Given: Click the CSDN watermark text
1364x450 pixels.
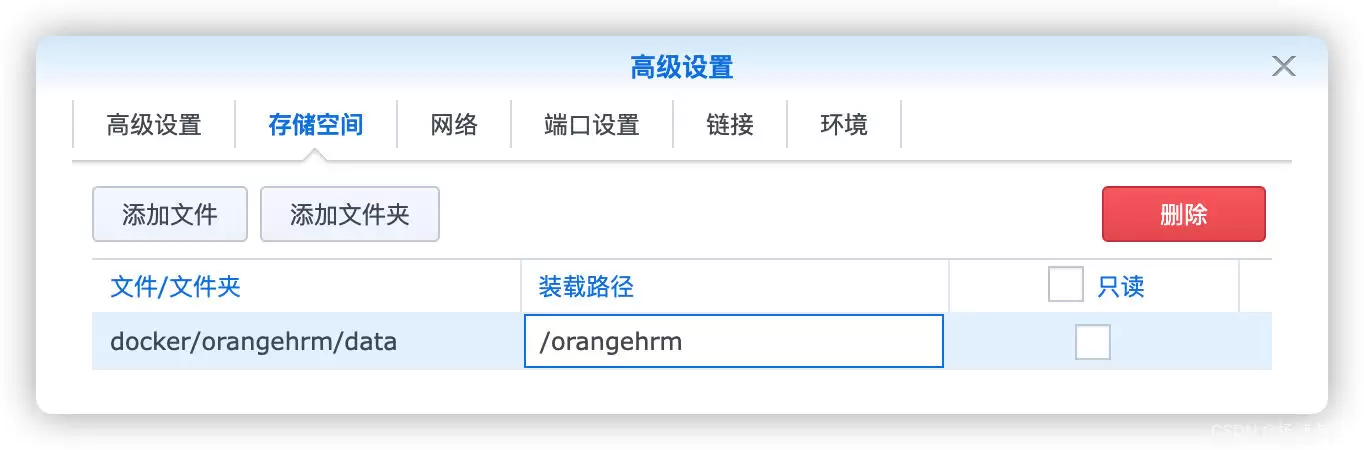Looking at the screenshot, I should coord(1270,432).
